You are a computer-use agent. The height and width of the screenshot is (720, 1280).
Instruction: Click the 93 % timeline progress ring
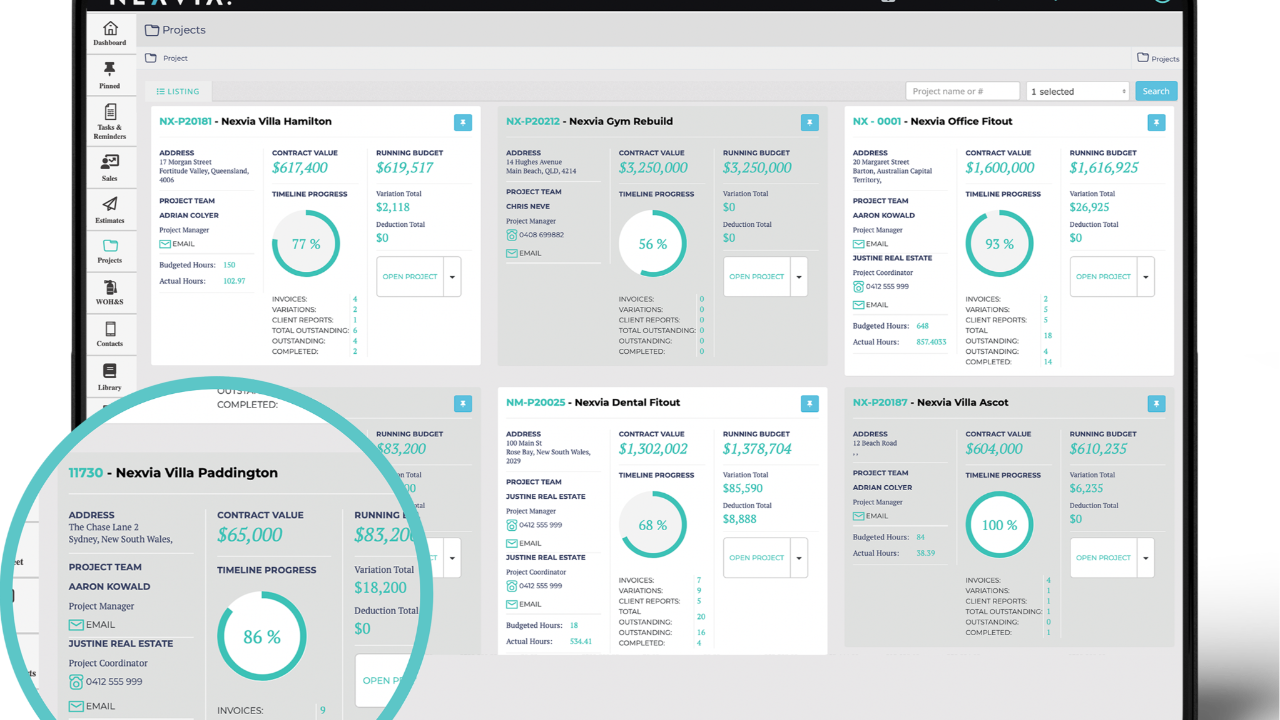[1000, 243]
